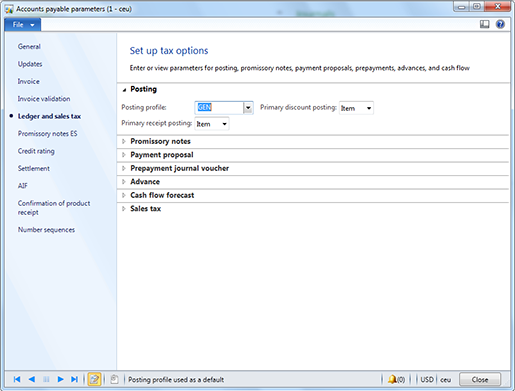515x391 pixels.
Task: Open the Posting profile dropdown arrow
Action: [248, 108]
